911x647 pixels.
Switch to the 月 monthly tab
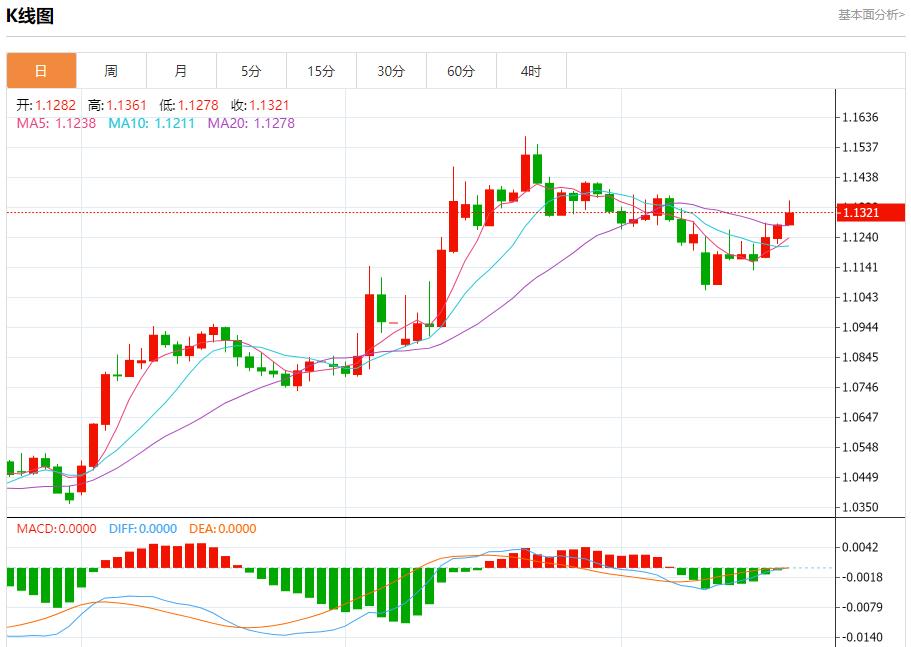click(181, 71)
